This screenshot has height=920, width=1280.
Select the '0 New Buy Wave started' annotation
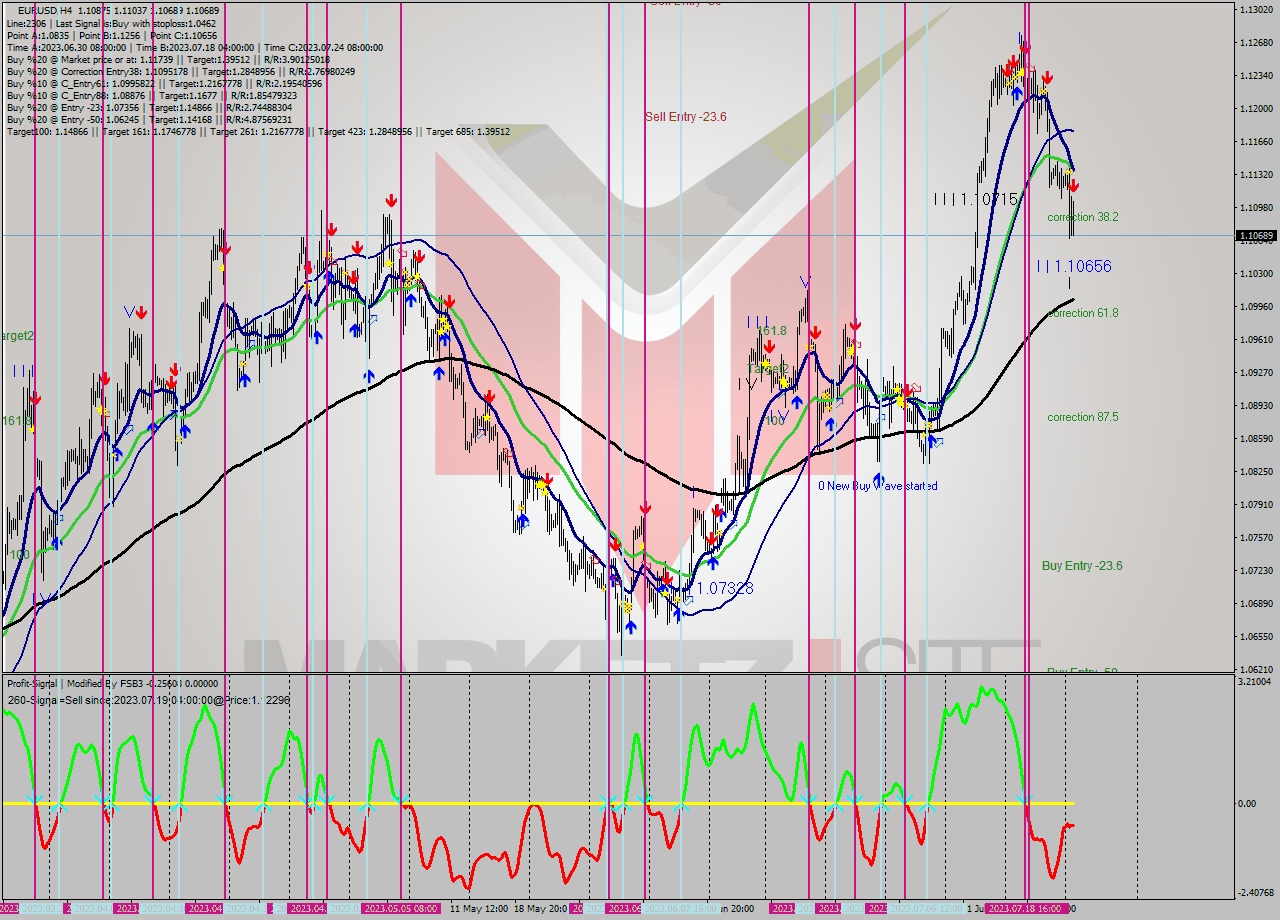878,486
